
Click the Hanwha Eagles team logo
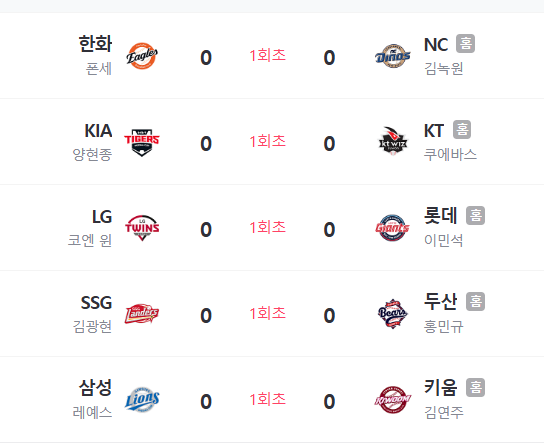[x=142, y=56]
